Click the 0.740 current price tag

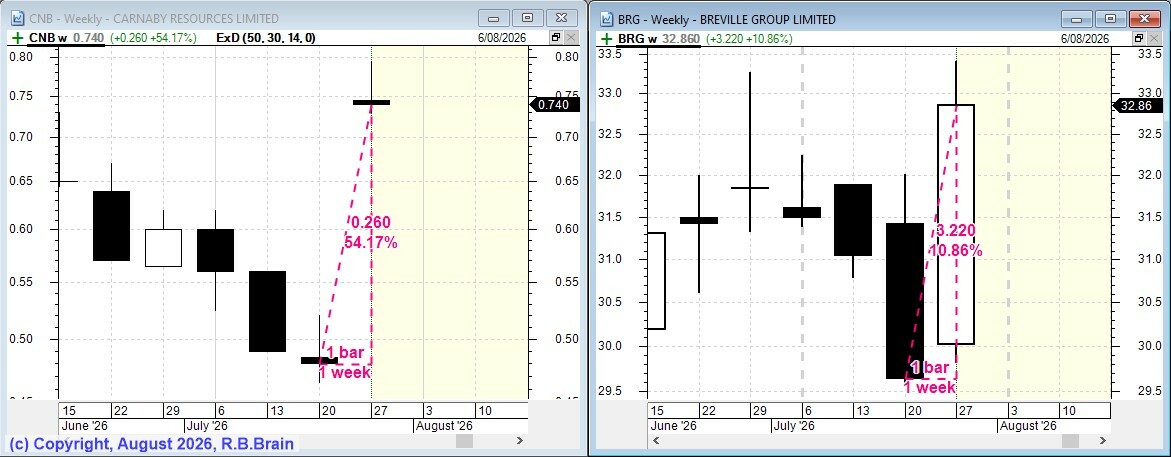[554, 105]
